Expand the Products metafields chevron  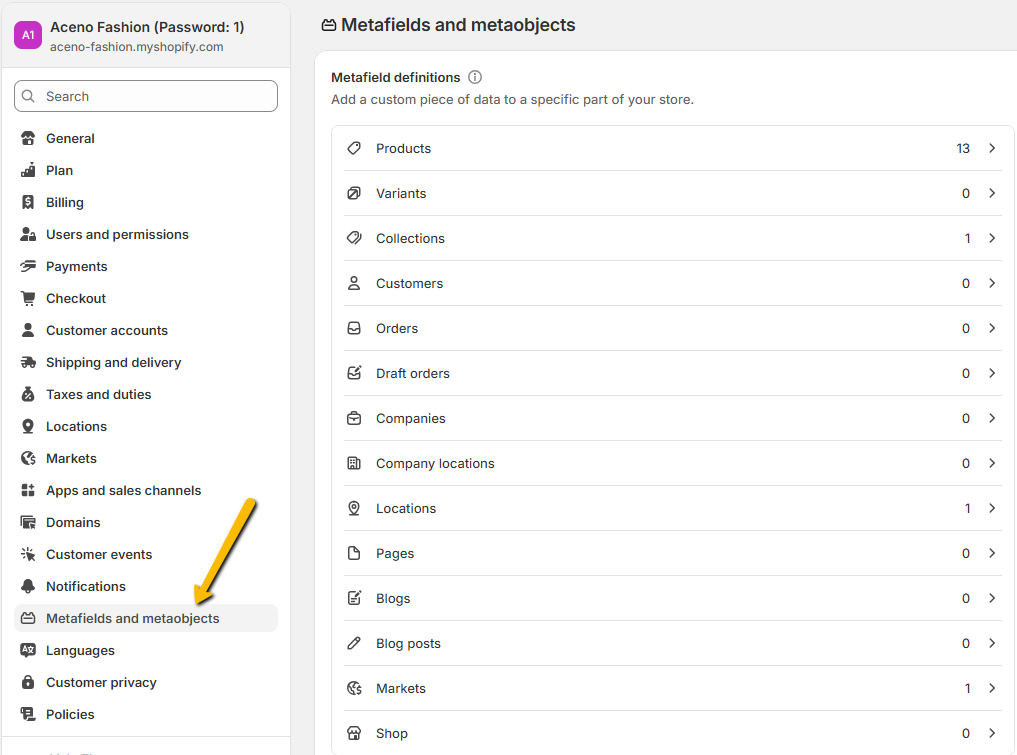(992, 148)
